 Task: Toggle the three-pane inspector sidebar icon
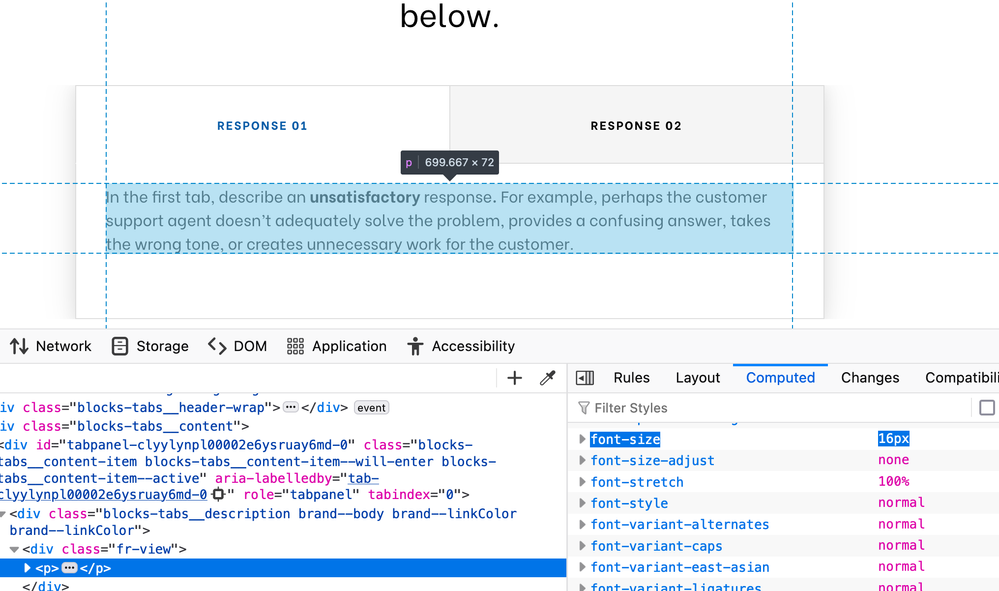coord(585,378)
